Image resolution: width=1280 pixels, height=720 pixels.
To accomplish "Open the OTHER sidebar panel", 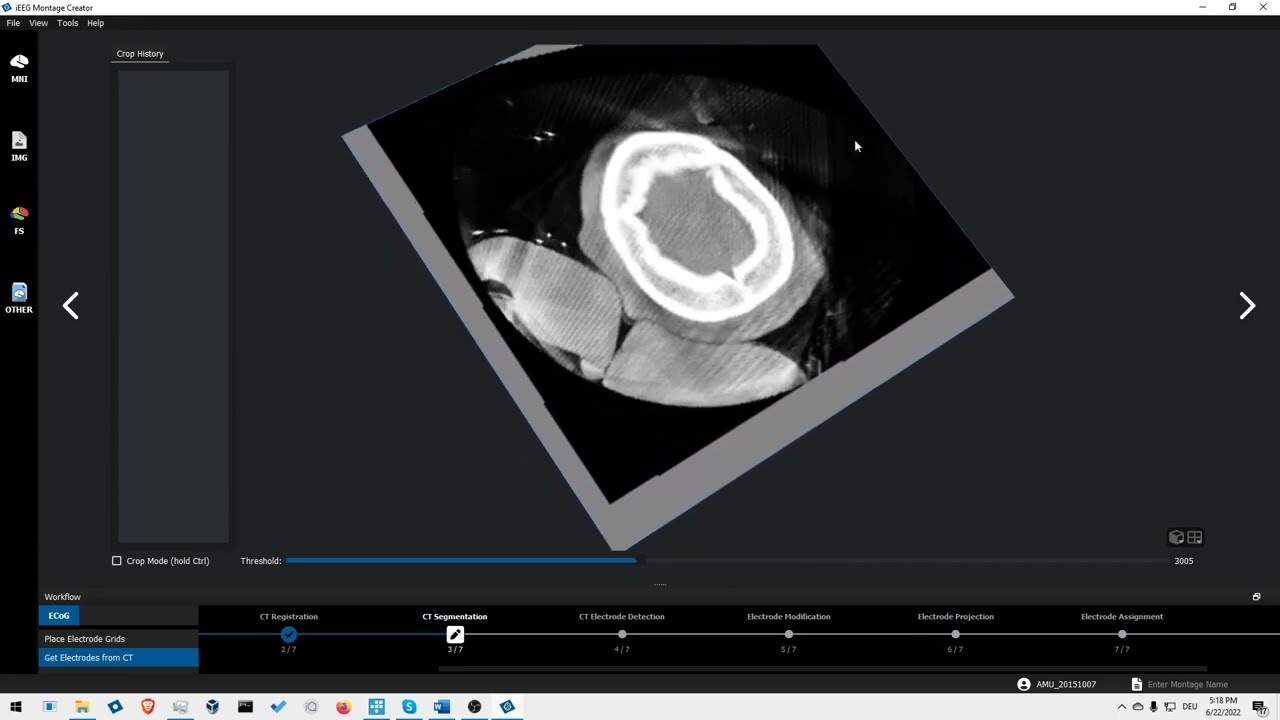I will click(x=19, y=298).
